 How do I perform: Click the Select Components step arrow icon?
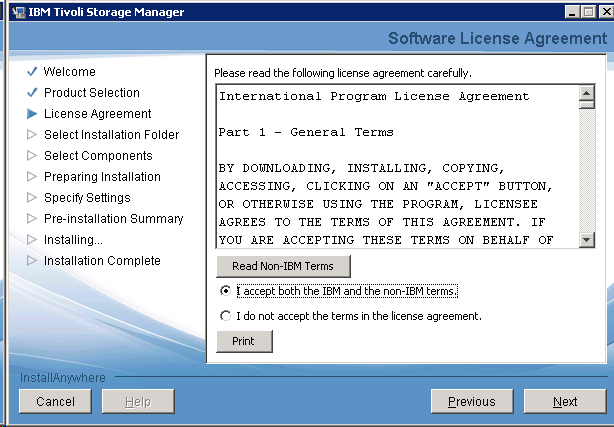click(x=32, y=156)
